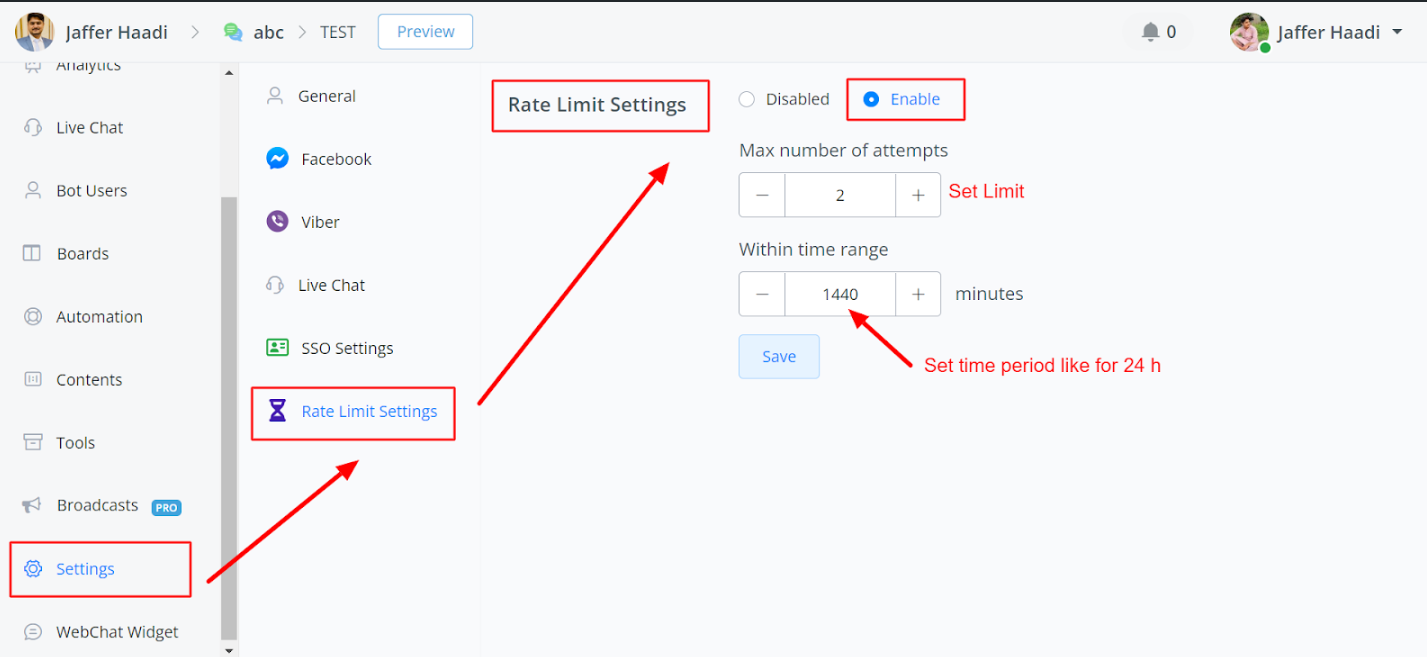Click the Save button
The image size is (1427, 657).
click(779, 357)
